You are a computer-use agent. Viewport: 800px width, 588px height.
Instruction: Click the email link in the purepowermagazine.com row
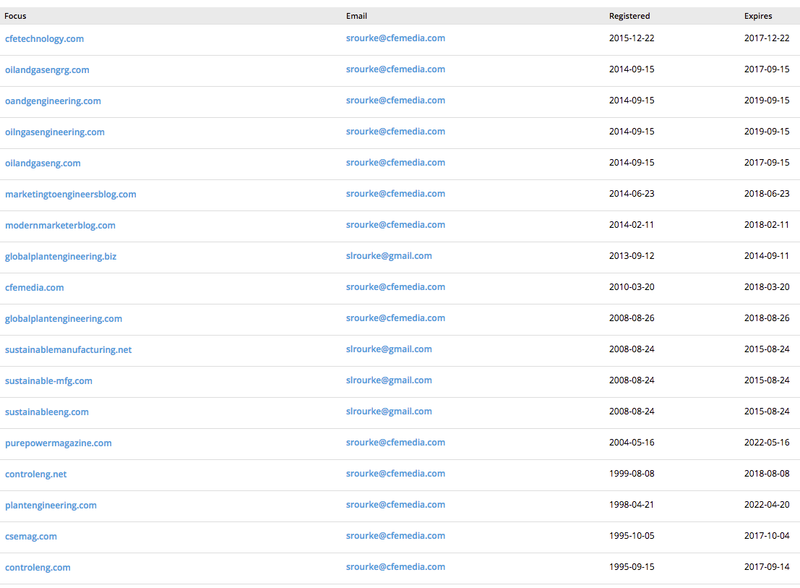pyautogui.click(x=395, y=443)
